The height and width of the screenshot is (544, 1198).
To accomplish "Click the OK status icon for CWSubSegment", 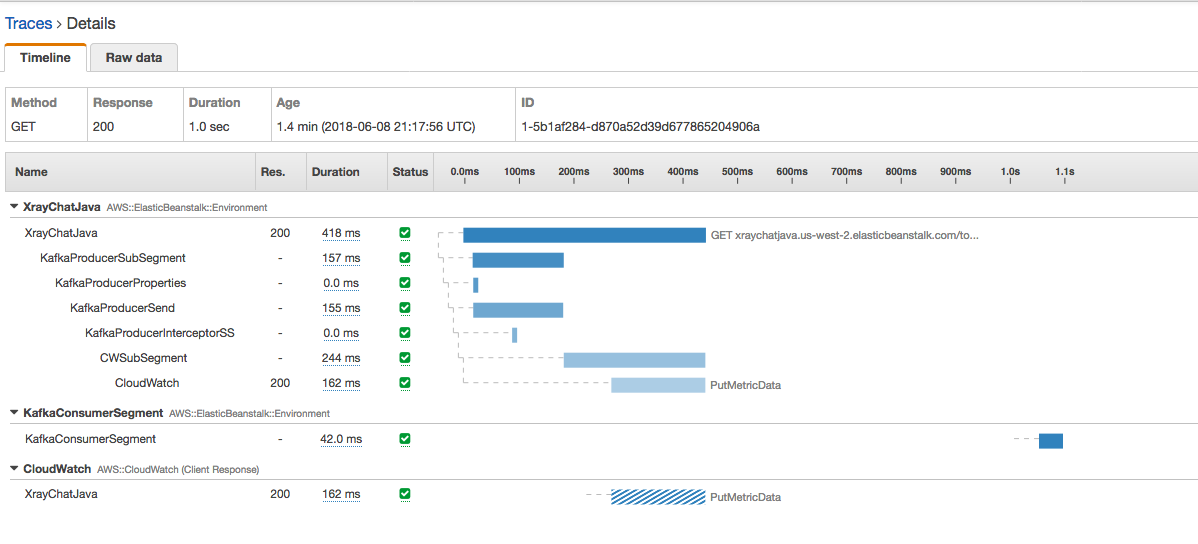I will point(405,358).
